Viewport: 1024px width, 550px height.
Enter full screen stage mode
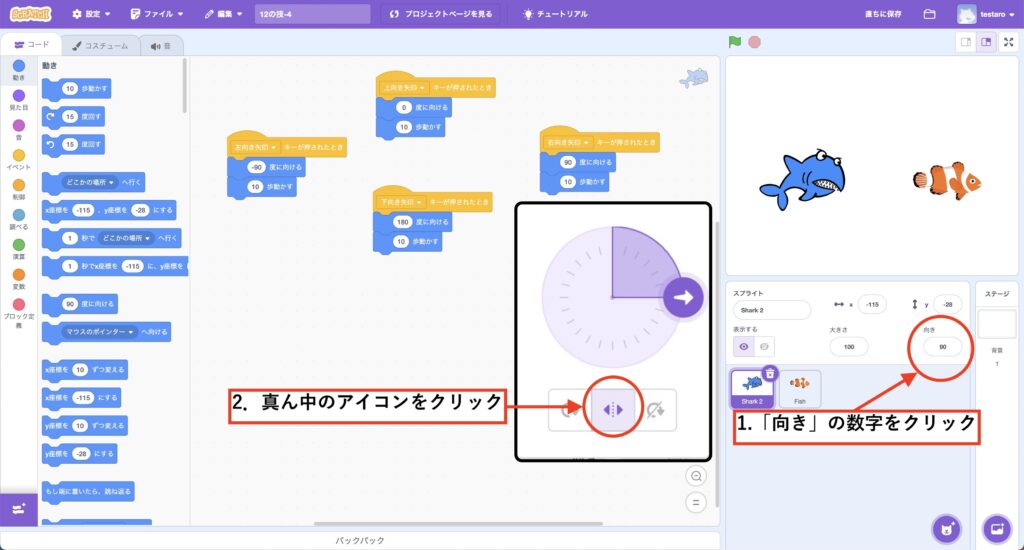pos(1008,42)
